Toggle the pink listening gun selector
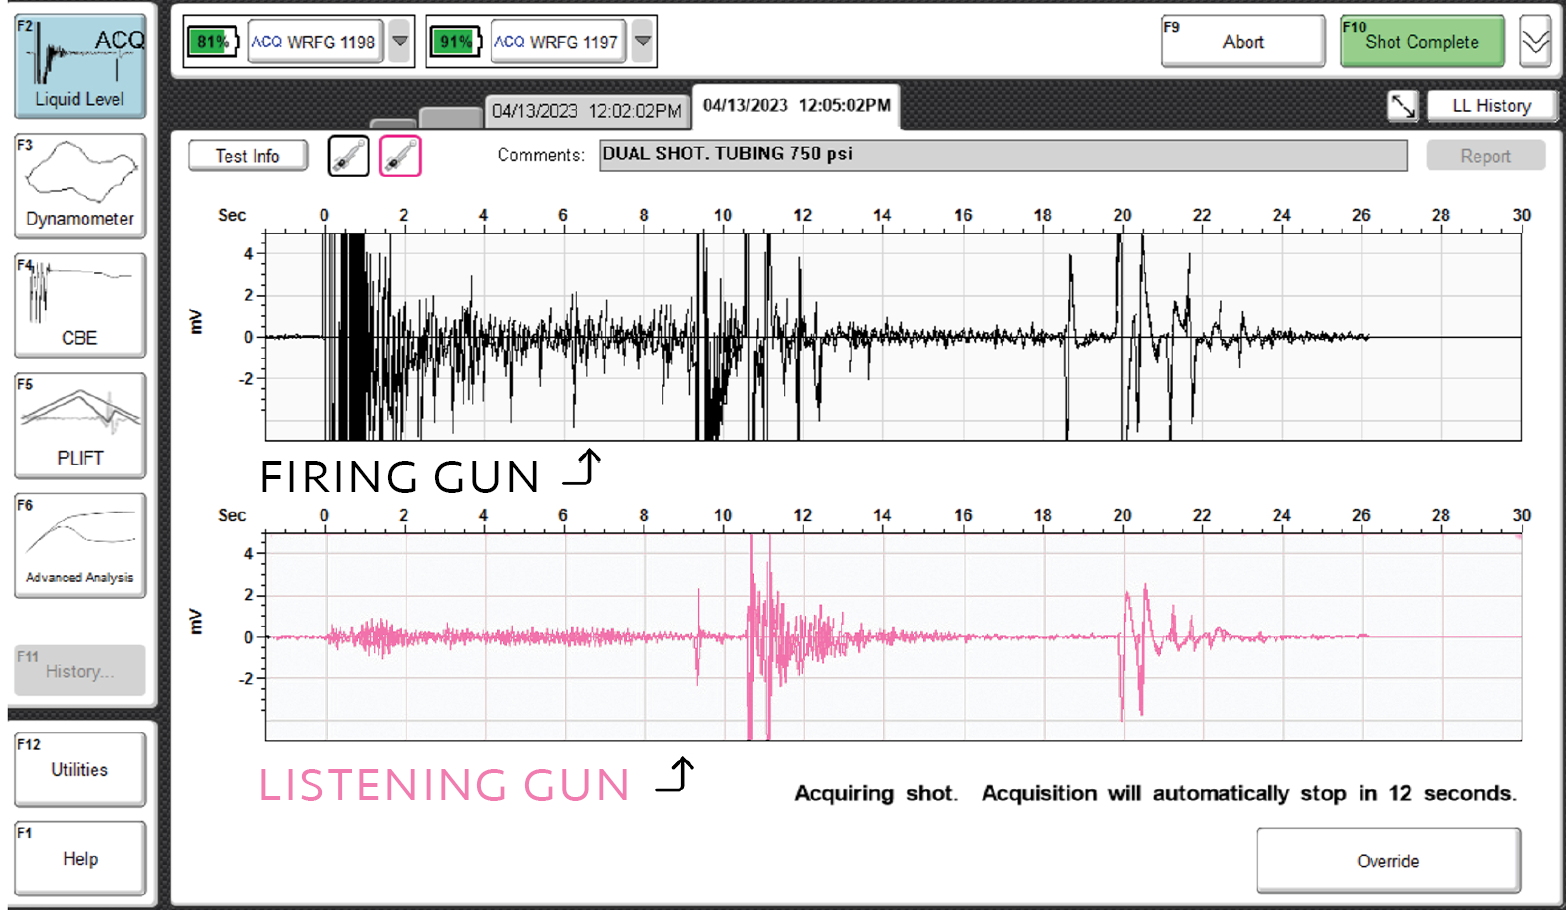Screen dimensions: 1566x910 400,156
